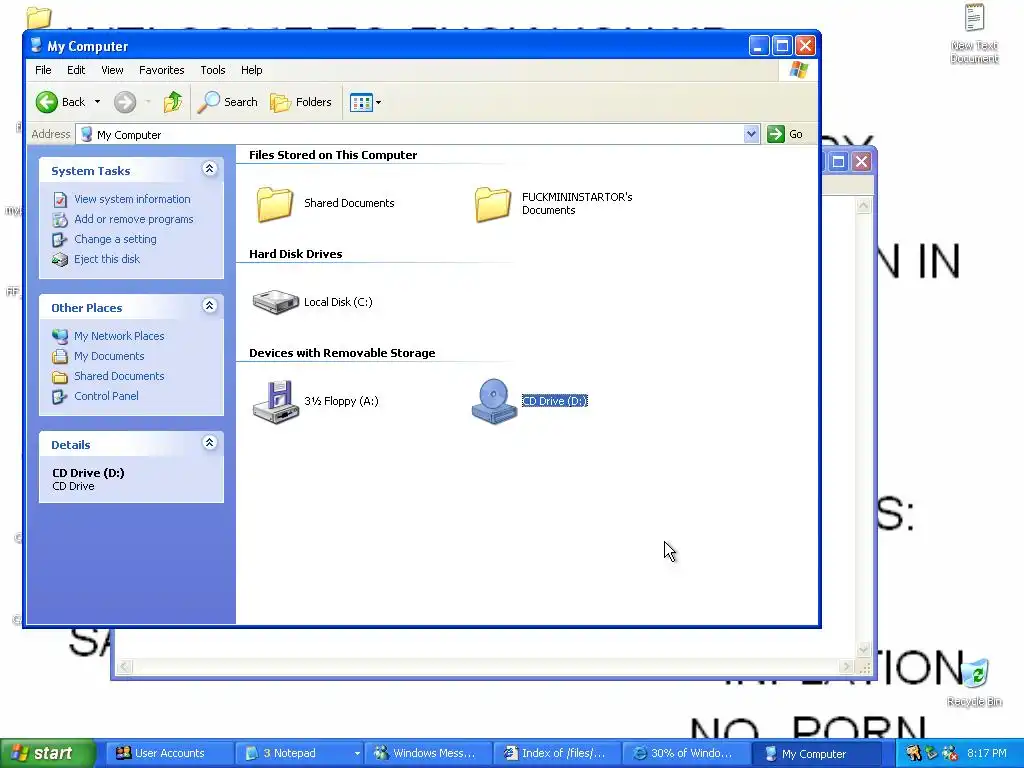1024x768 pixels.
Task: Click the My Computer title bar icon
Action: coord(37,46)
